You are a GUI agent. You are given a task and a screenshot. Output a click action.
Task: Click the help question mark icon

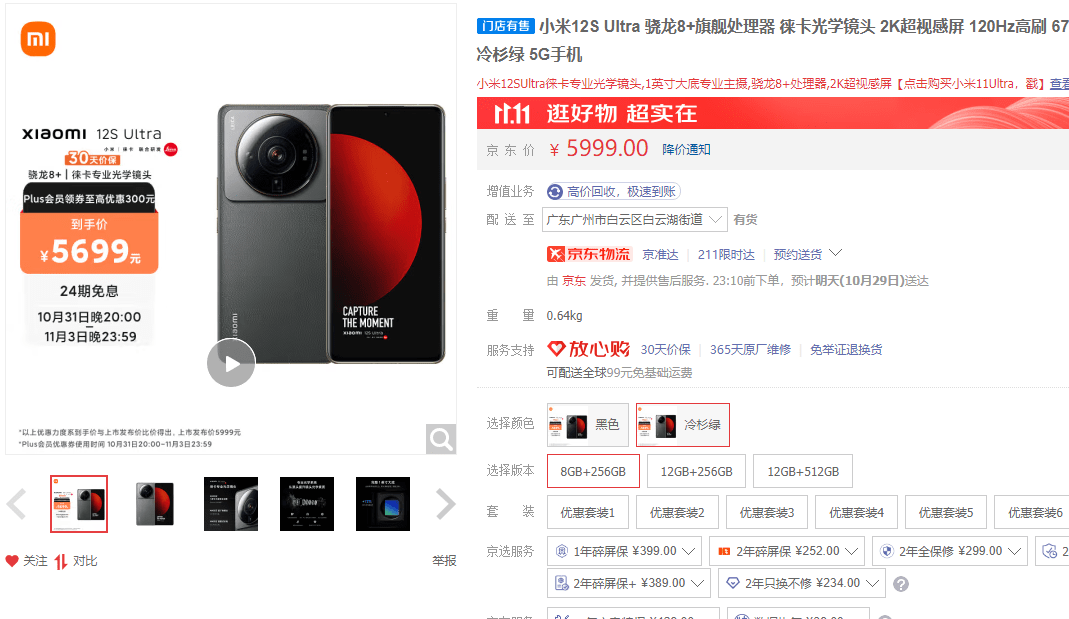(901, 584)
